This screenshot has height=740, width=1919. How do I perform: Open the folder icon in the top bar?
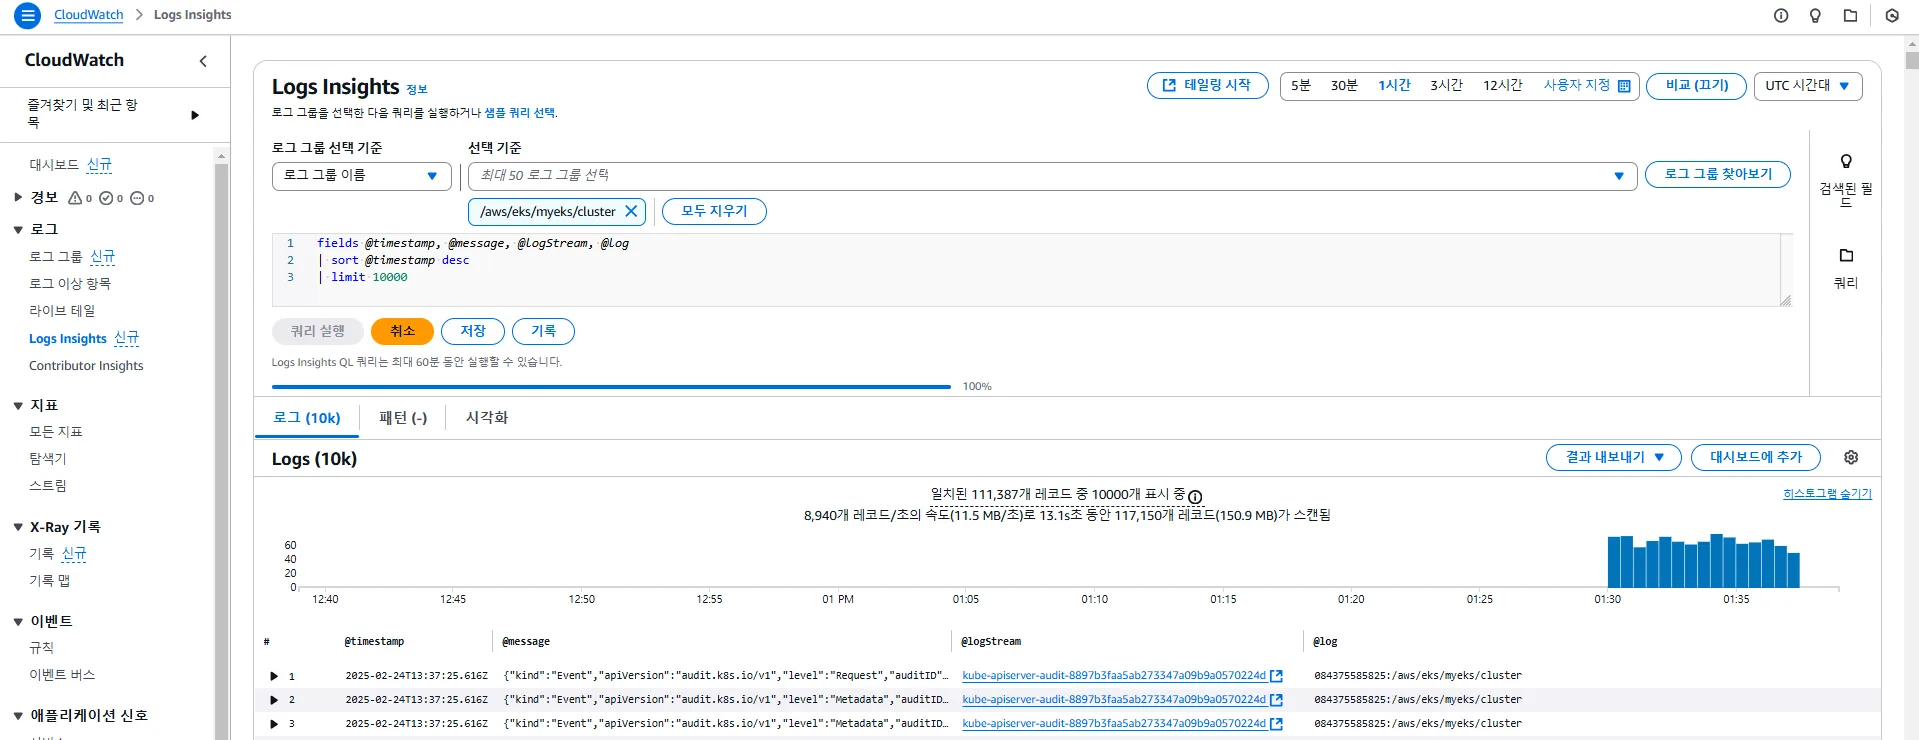coord(1851,15)
